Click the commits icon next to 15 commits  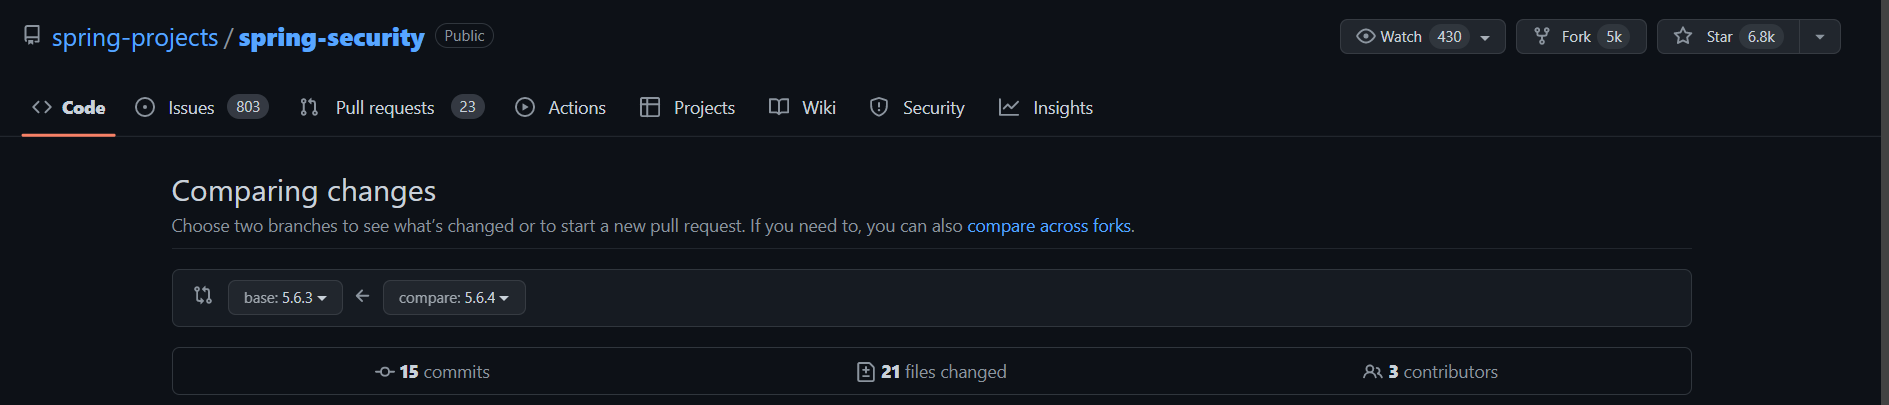385,372
